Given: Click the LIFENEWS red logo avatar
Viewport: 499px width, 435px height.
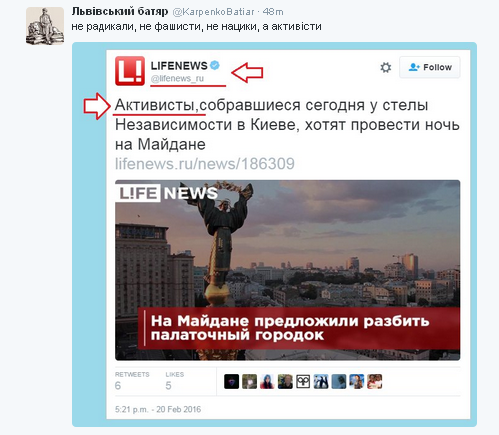Looking at the screenshot, I should pyautogui.click(x=130, y=71).
